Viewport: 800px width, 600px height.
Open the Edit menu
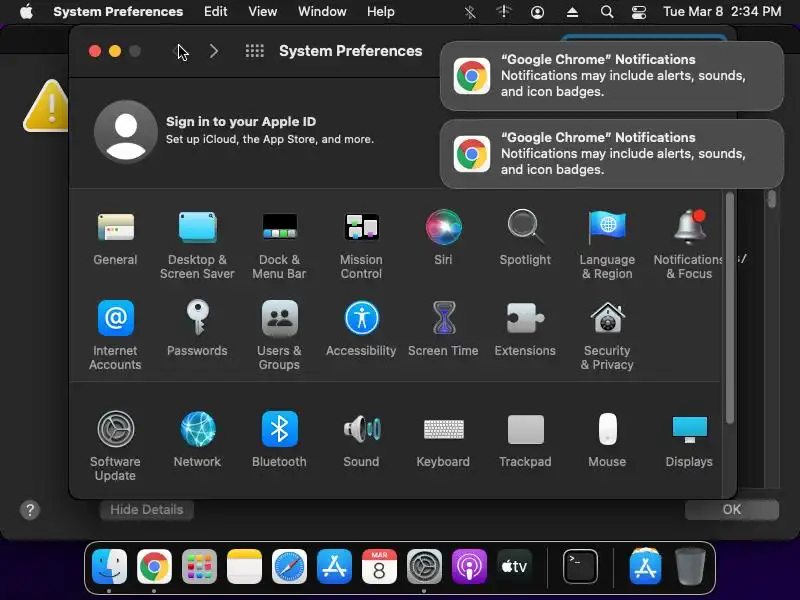click(215, 11)
